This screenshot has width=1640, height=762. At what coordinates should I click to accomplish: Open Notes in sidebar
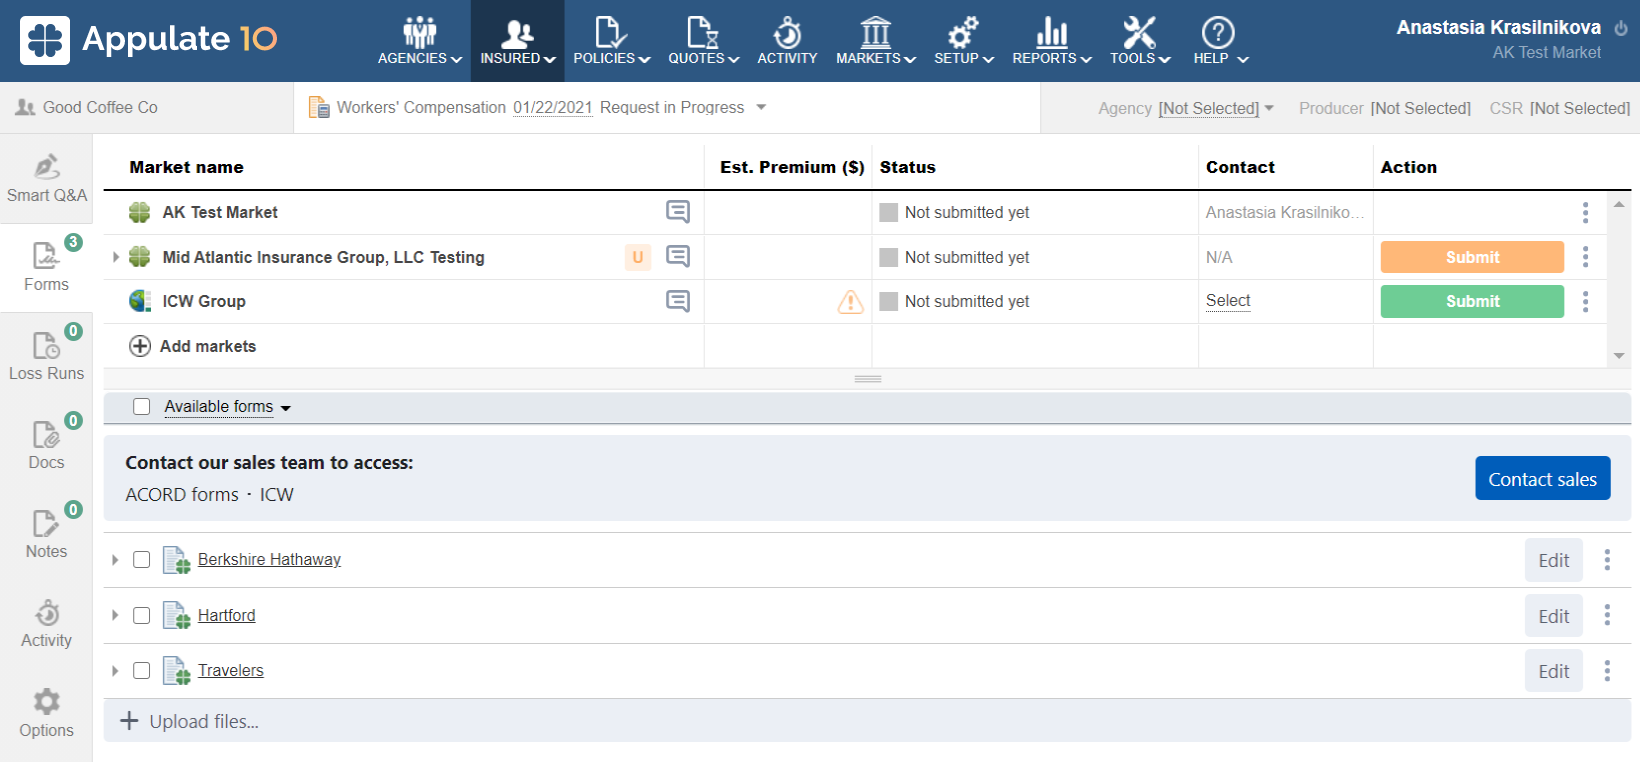(x=46, y=534)
